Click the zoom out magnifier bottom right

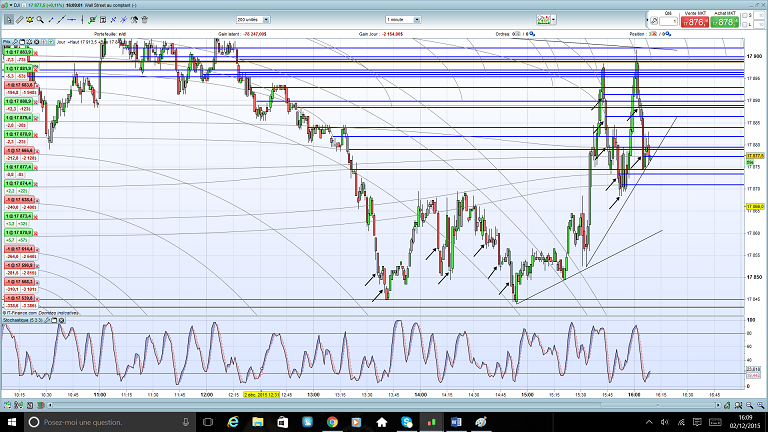click(749, 405)
